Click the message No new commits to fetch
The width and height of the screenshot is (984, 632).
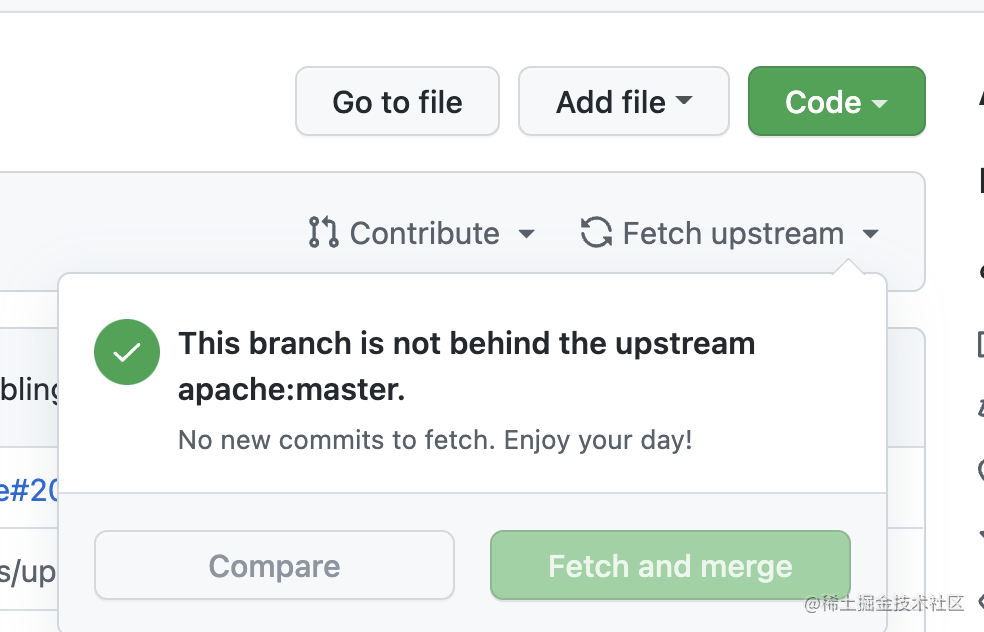[x=434, y=440]
